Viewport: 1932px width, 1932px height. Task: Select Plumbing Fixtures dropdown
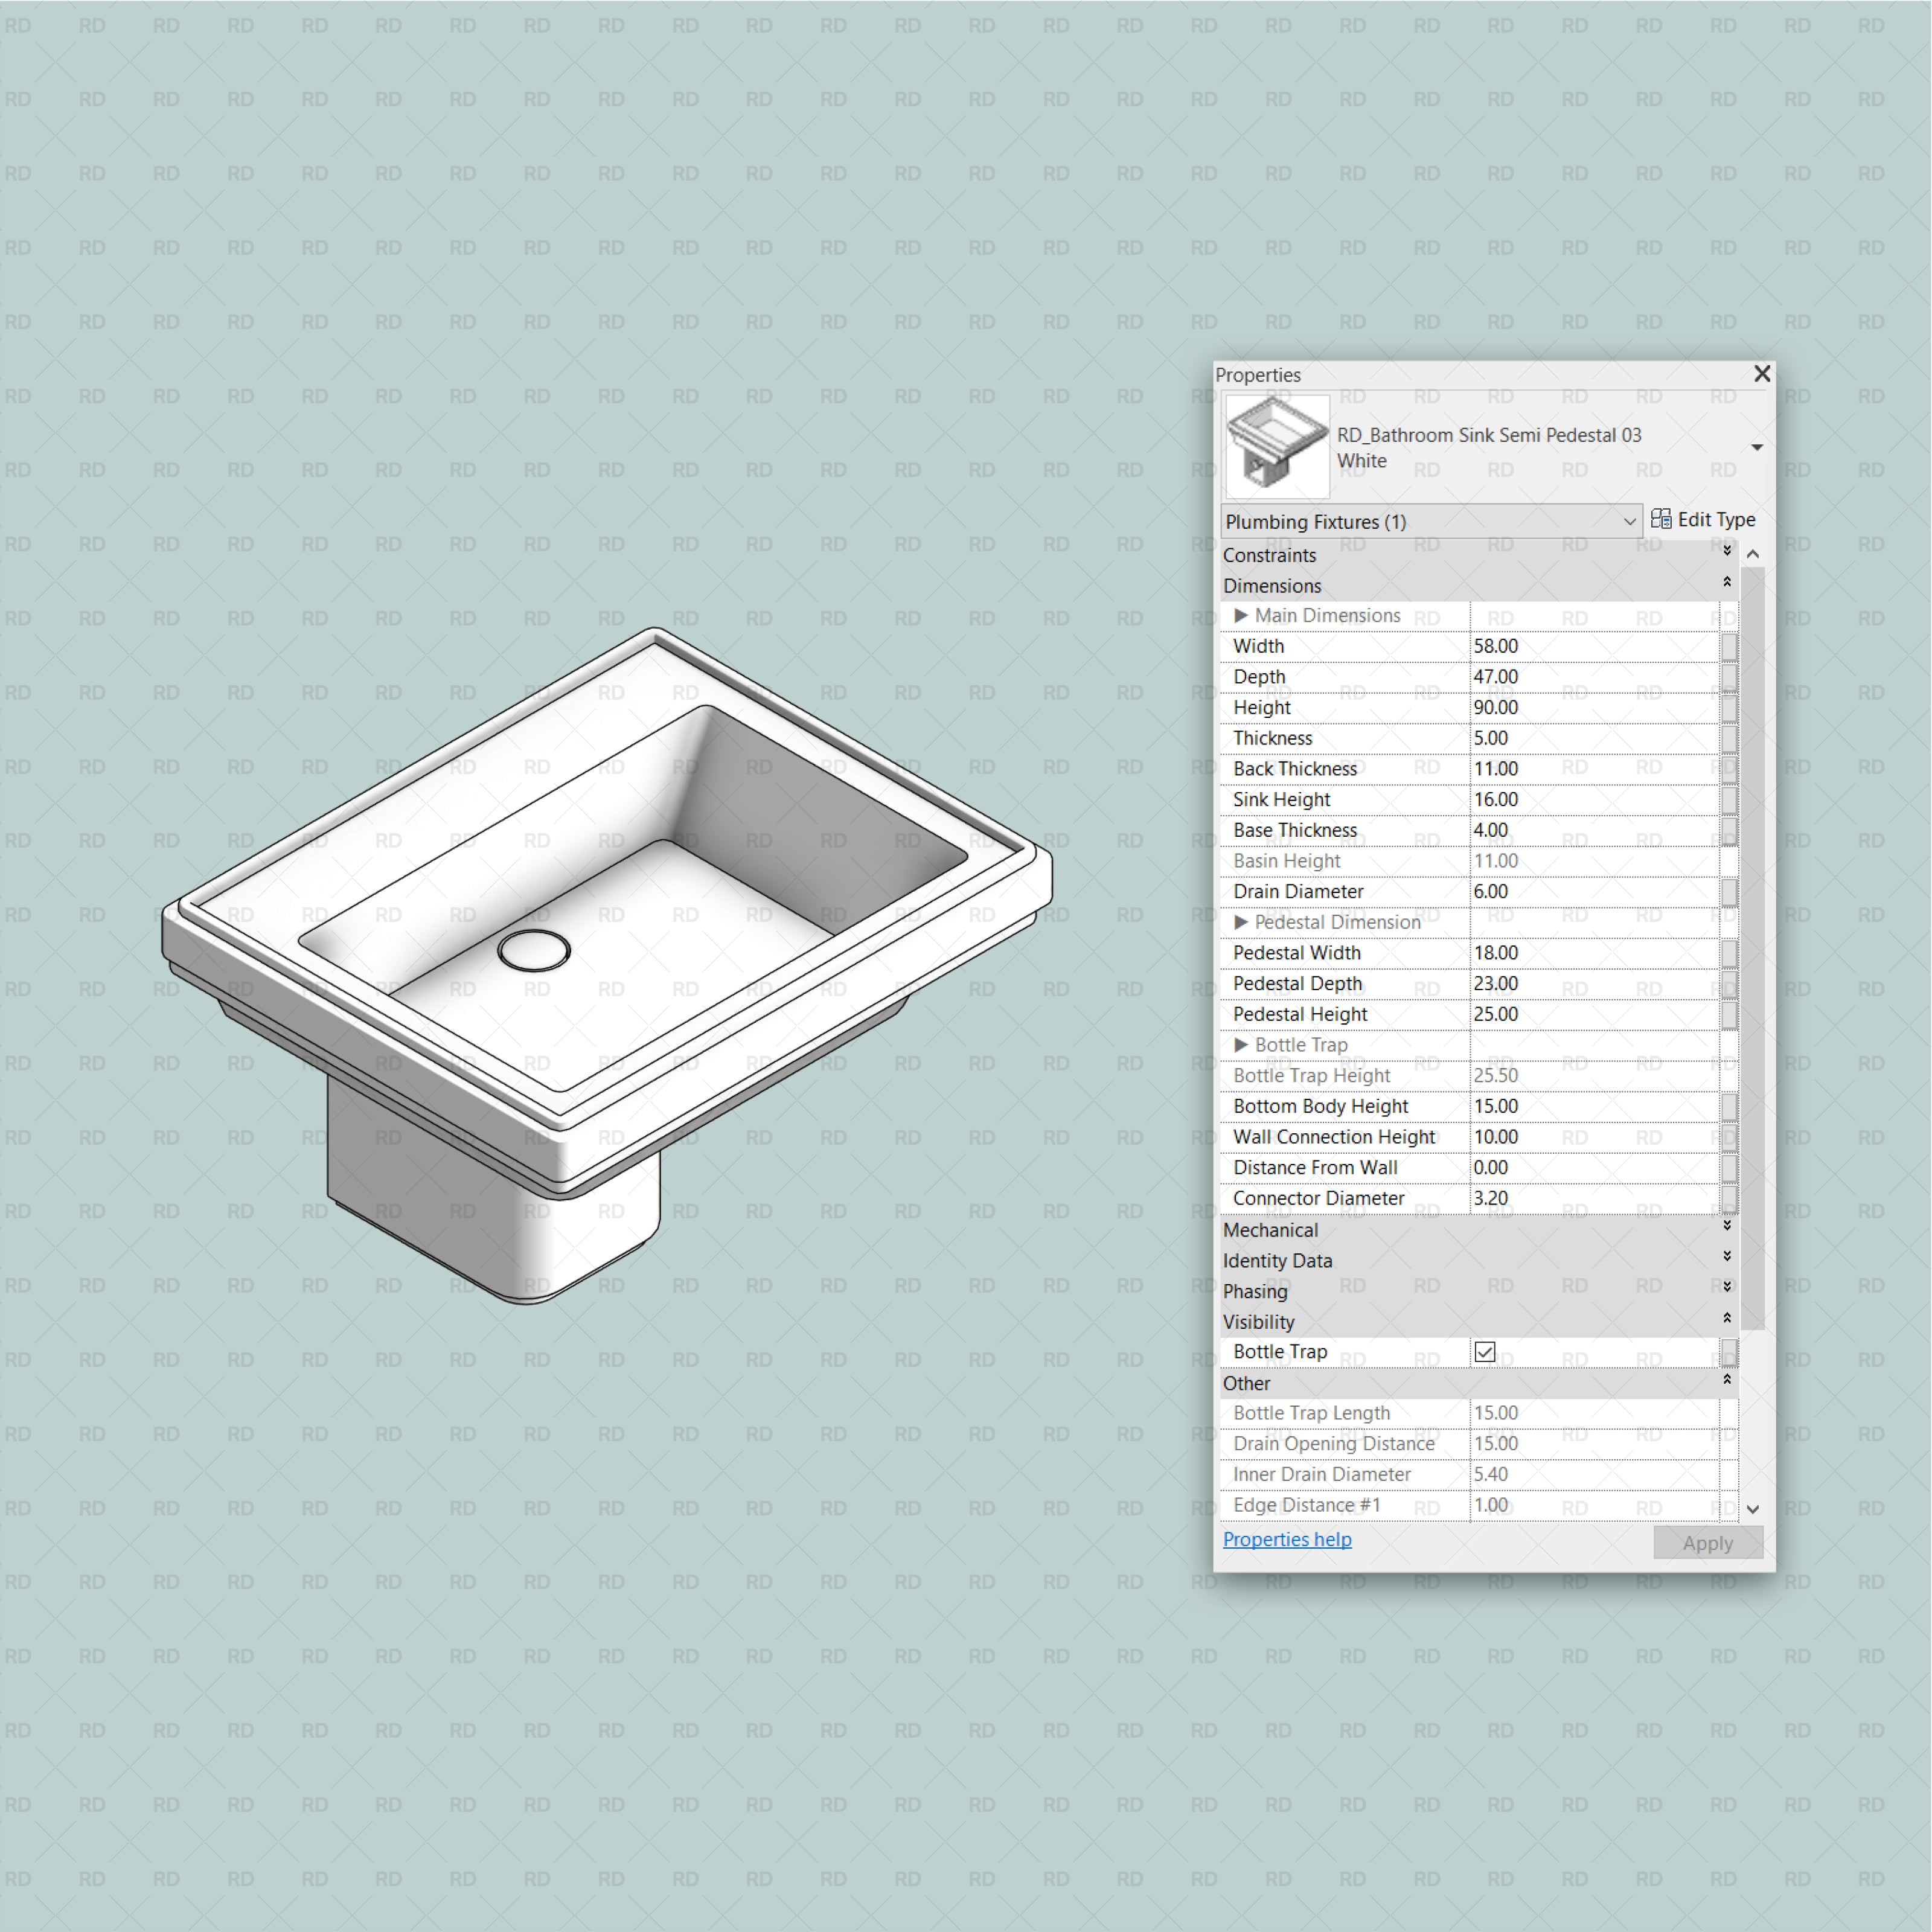(1424, 522)
